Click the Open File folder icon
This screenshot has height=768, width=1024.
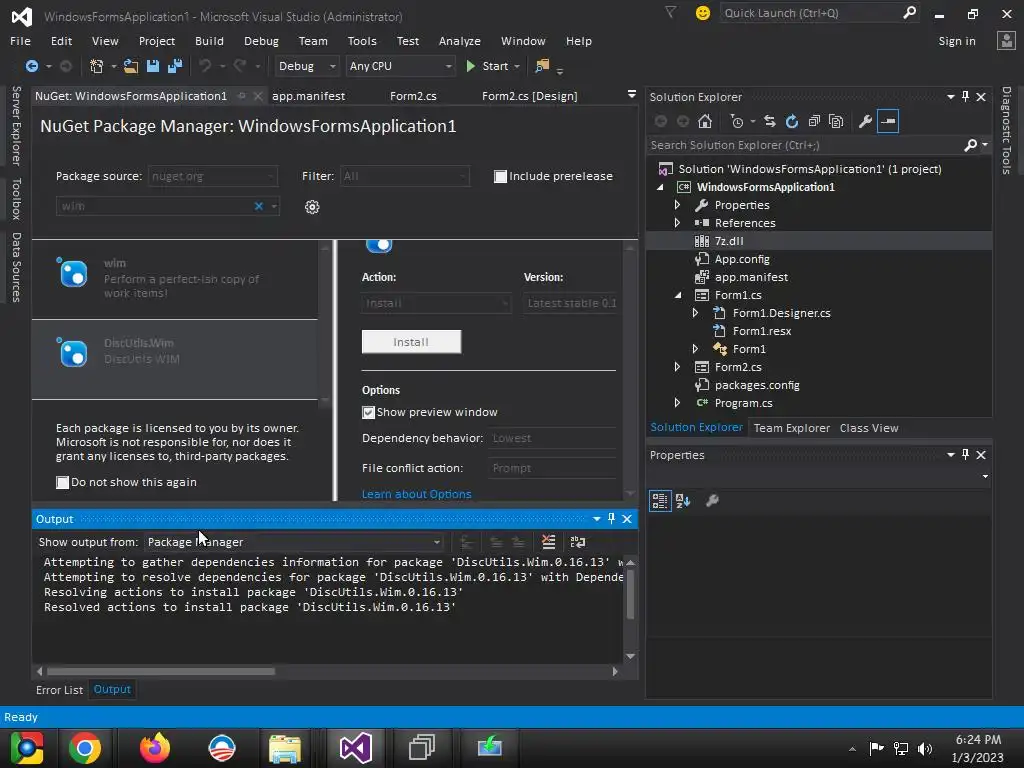[131, 66]
